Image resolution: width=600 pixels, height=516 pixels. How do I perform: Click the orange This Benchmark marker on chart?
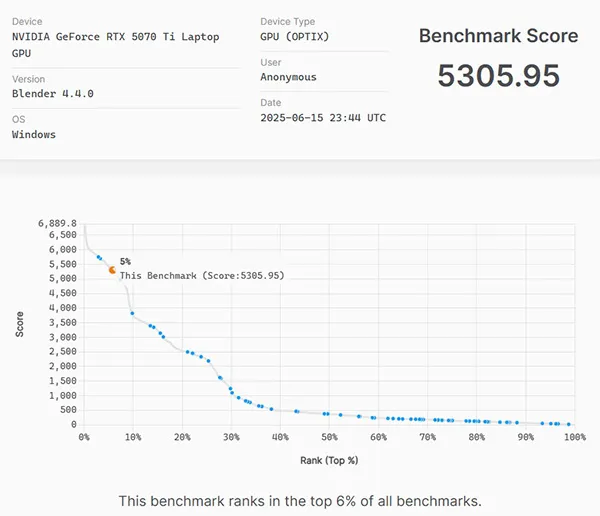coord(113,269)
